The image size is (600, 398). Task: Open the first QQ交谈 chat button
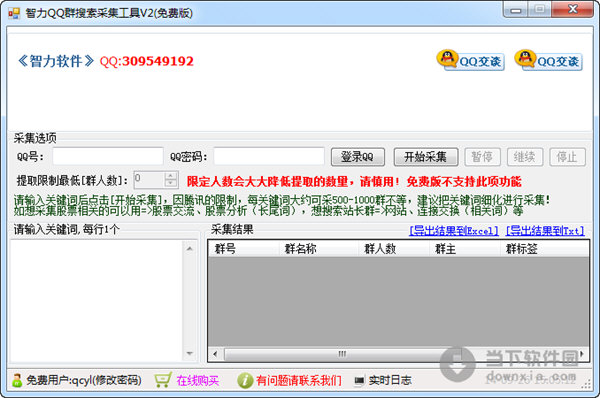[x=470, y=60]
